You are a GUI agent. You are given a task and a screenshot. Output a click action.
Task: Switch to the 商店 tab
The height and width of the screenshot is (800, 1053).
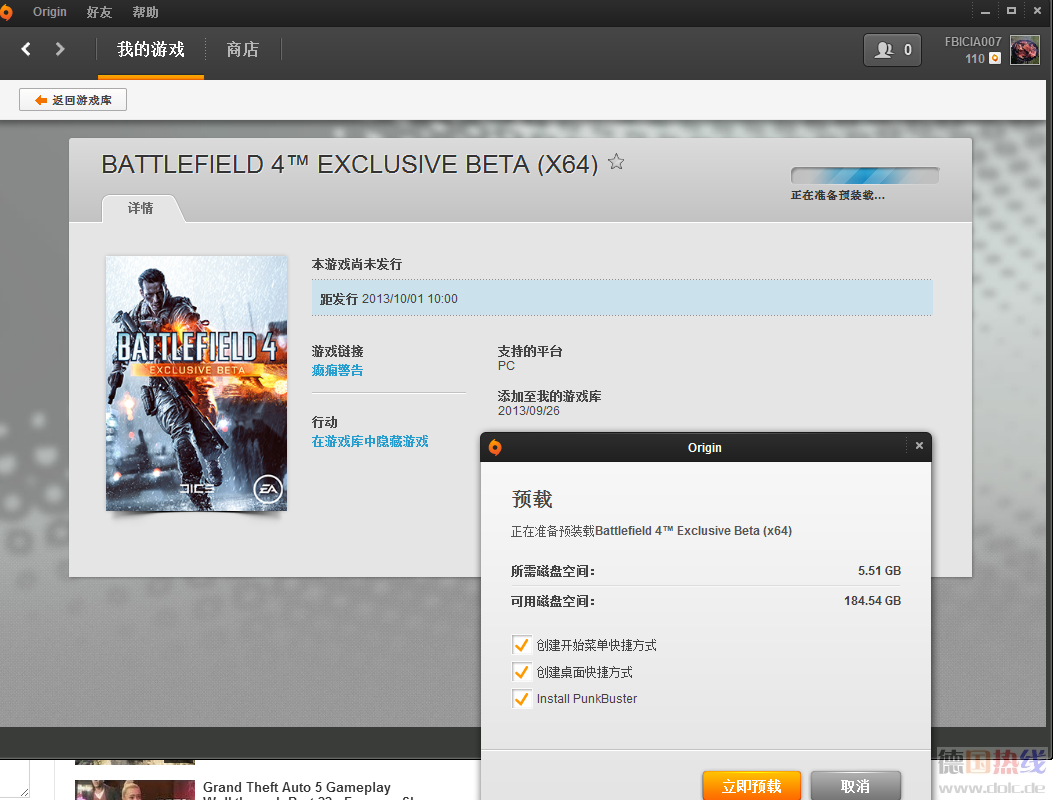coord(242,50)
